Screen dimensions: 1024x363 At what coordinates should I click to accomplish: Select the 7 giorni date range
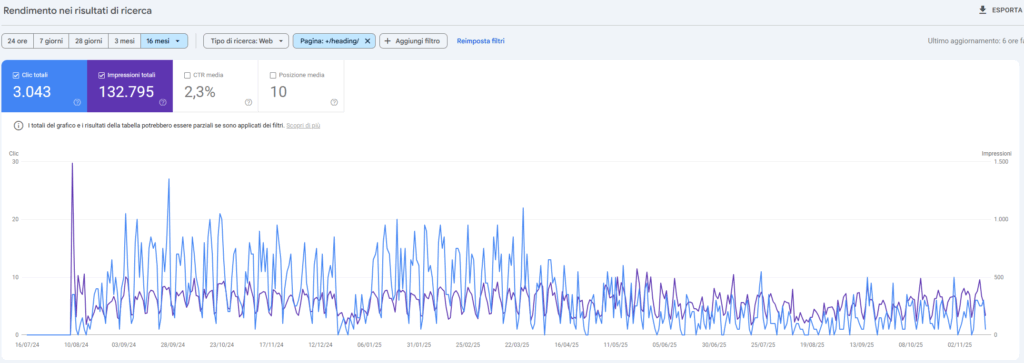51,41
